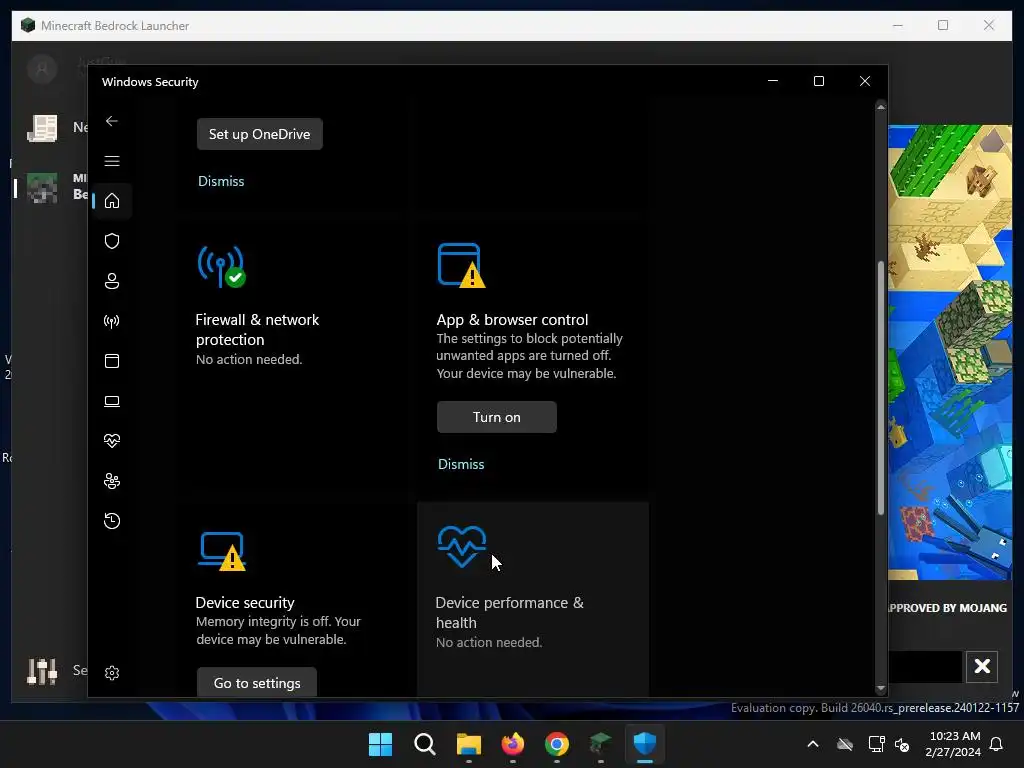
Task: Select the Home icon in sidebar
Action: tap(112, 200)
